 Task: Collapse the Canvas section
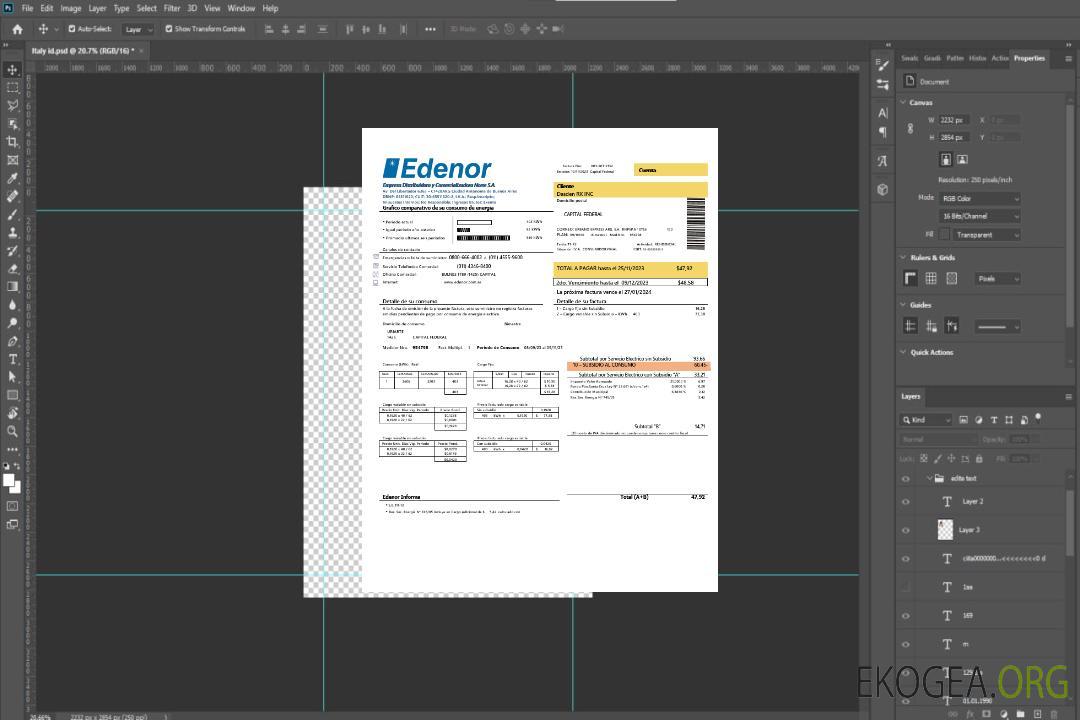point(903,102)
